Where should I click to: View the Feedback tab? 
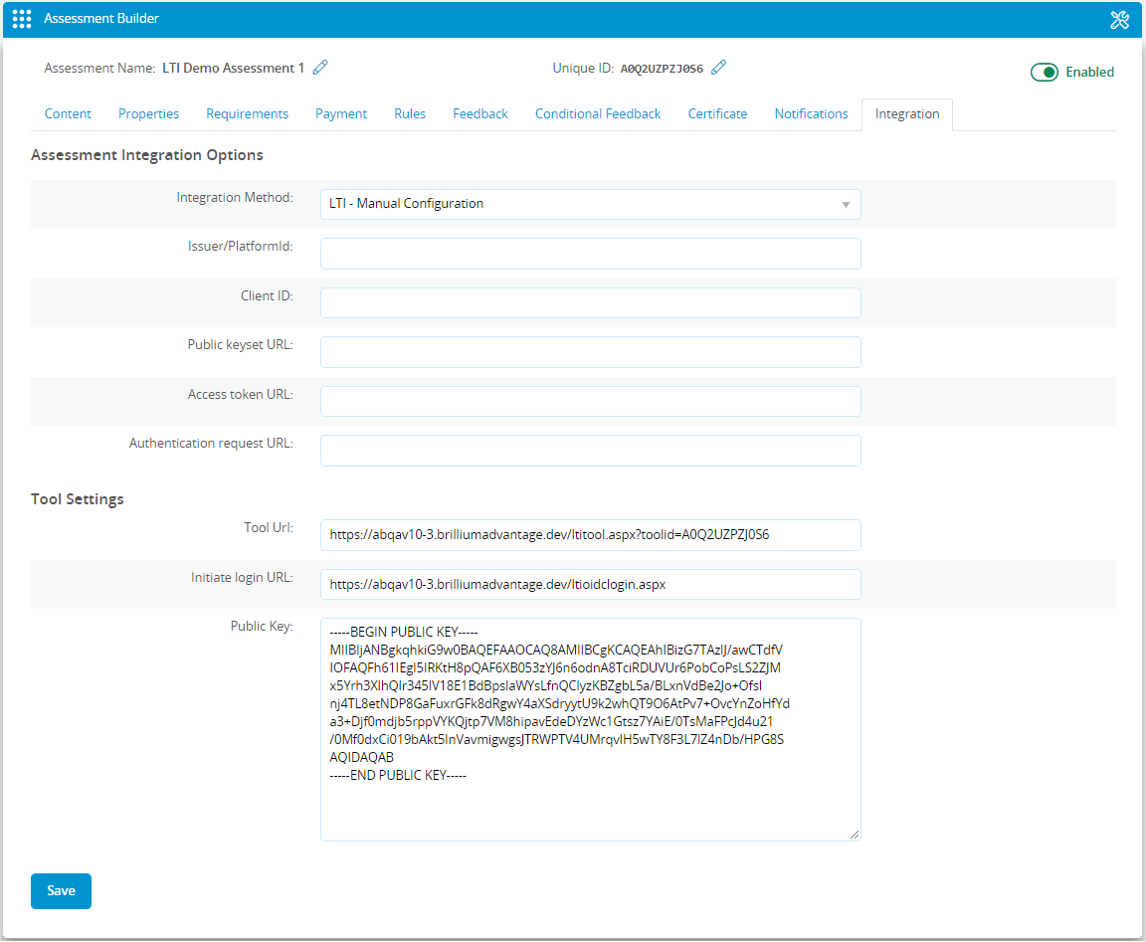(x=480, y=114)
